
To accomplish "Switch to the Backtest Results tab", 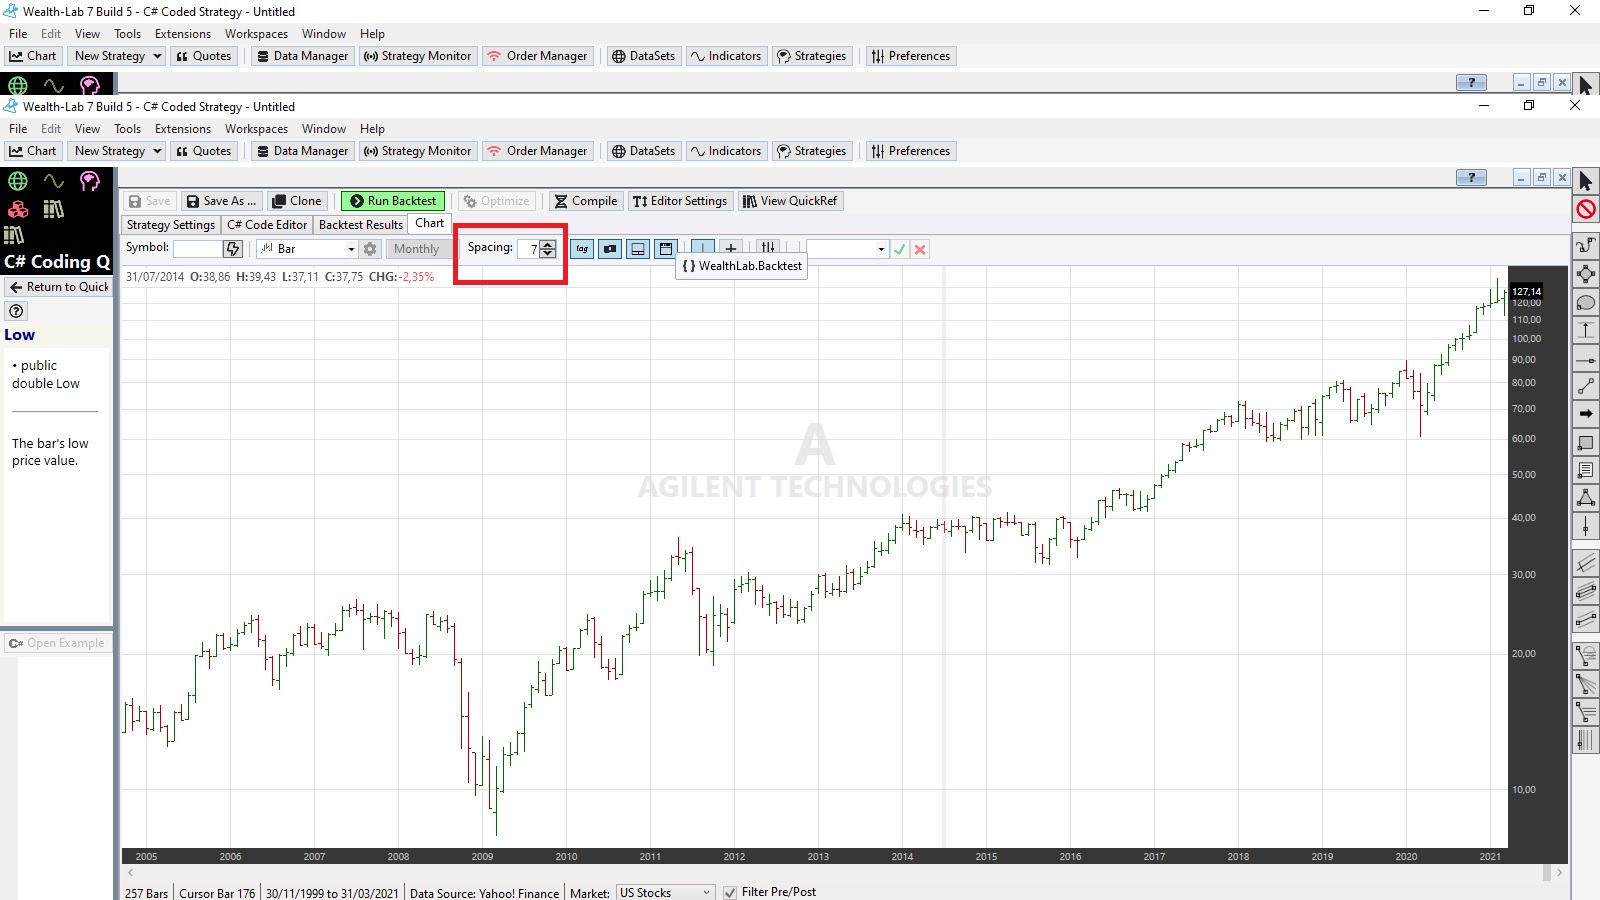I will [360, 225].
